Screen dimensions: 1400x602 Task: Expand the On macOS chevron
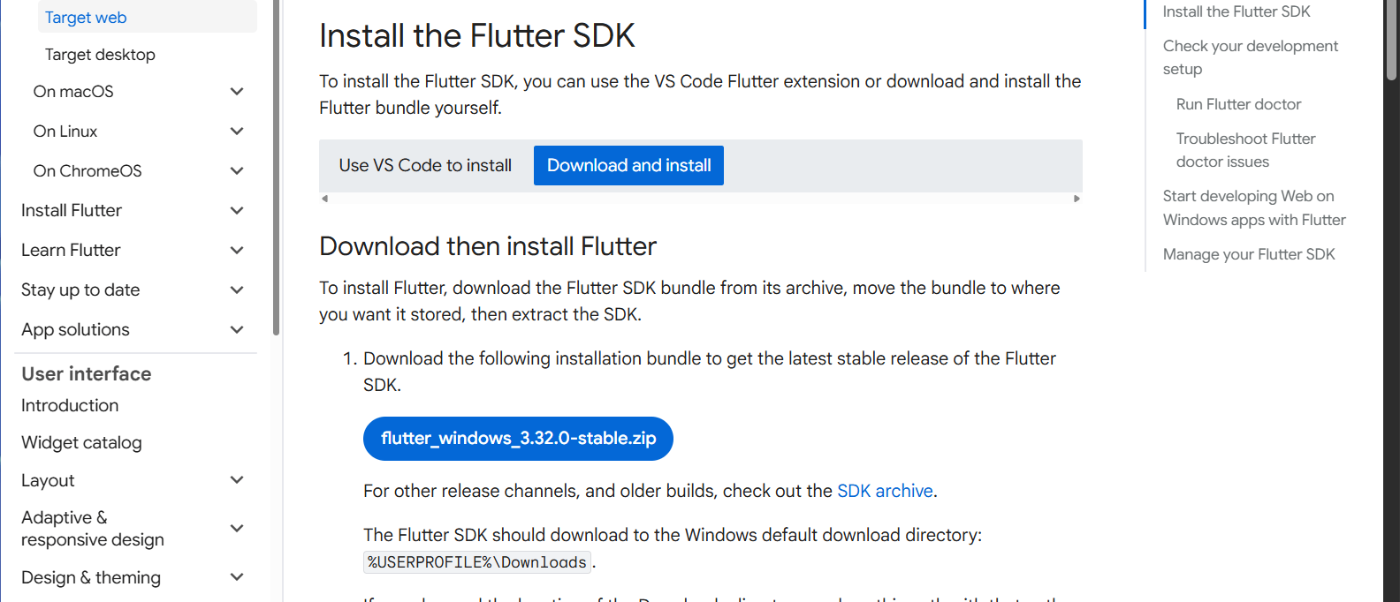[237, 91]
